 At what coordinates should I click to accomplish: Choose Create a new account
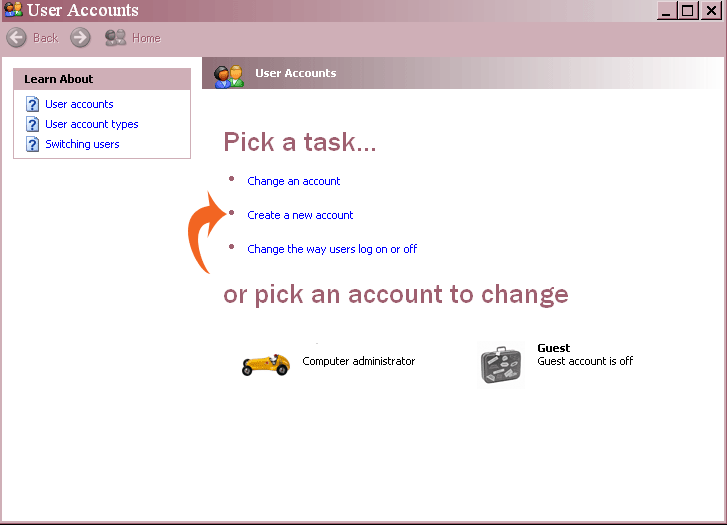300,215
